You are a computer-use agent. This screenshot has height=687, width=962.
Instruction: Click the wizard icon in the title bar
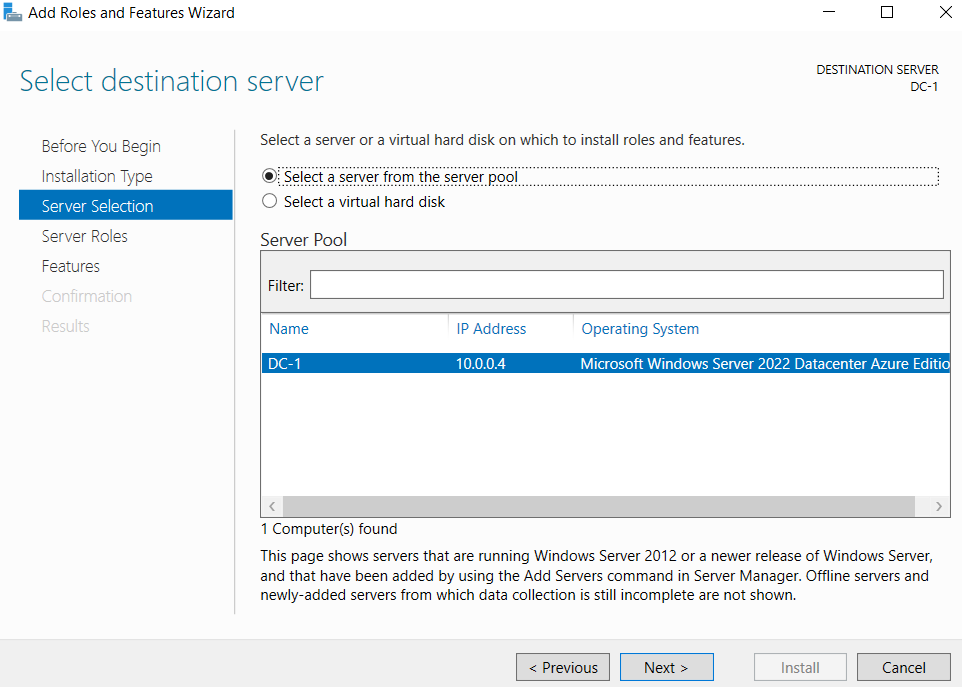coord(13,12)
